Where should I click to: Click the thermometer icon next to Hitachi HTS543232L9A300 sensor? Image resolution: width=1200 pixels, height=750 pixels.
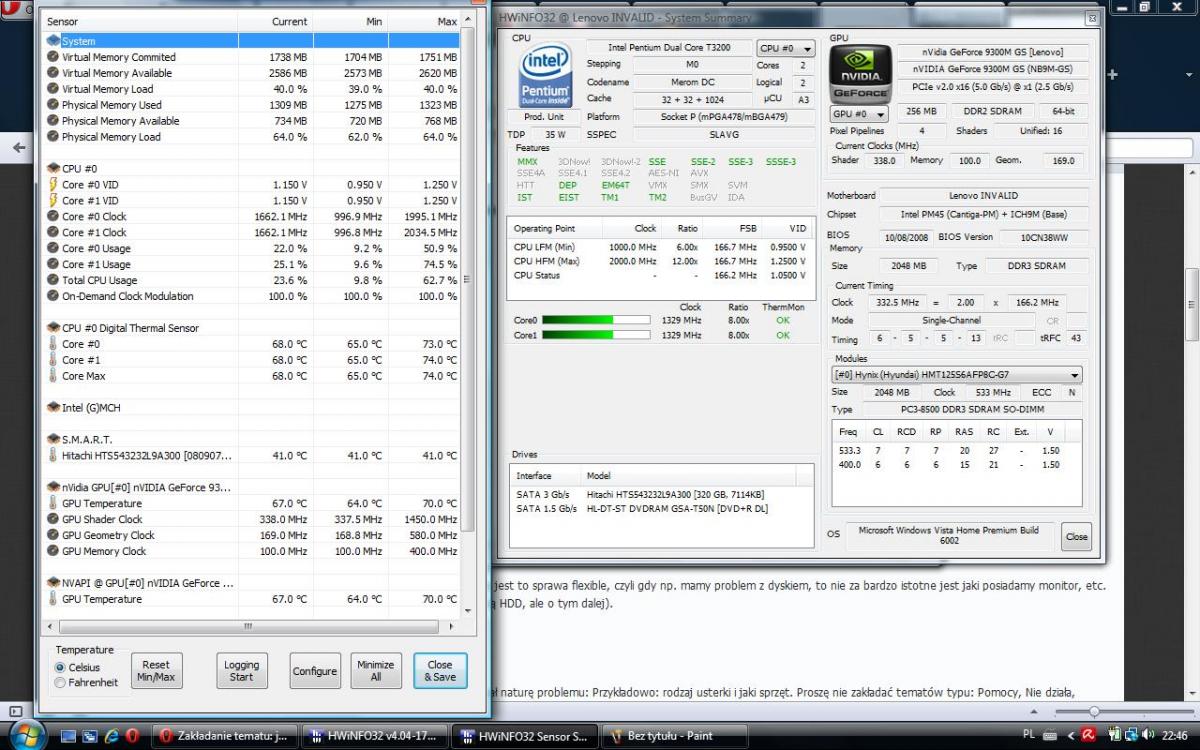click(x=53, y=455)
